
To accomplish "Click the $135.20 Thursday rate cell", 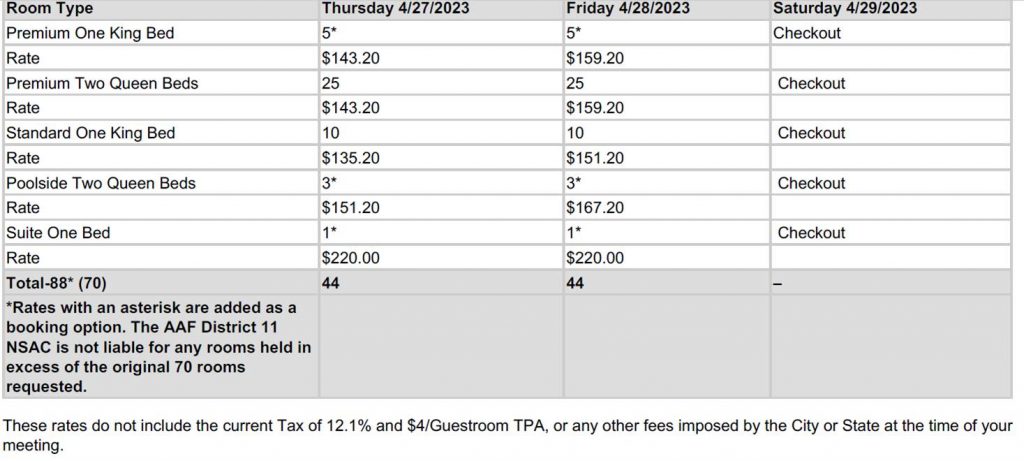I will (441, 158).
